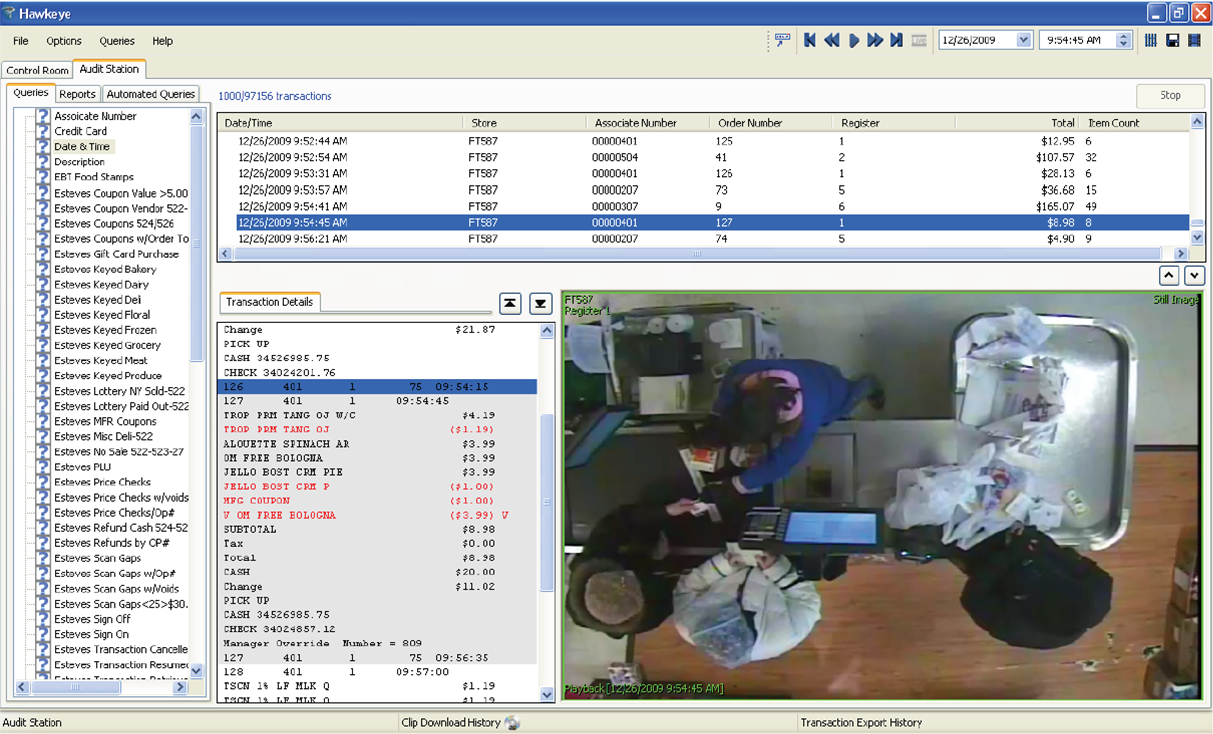The height and width of the screenshot is (734, 1213).
Task: Rewind the video playback
Action: tap(831, 40)
